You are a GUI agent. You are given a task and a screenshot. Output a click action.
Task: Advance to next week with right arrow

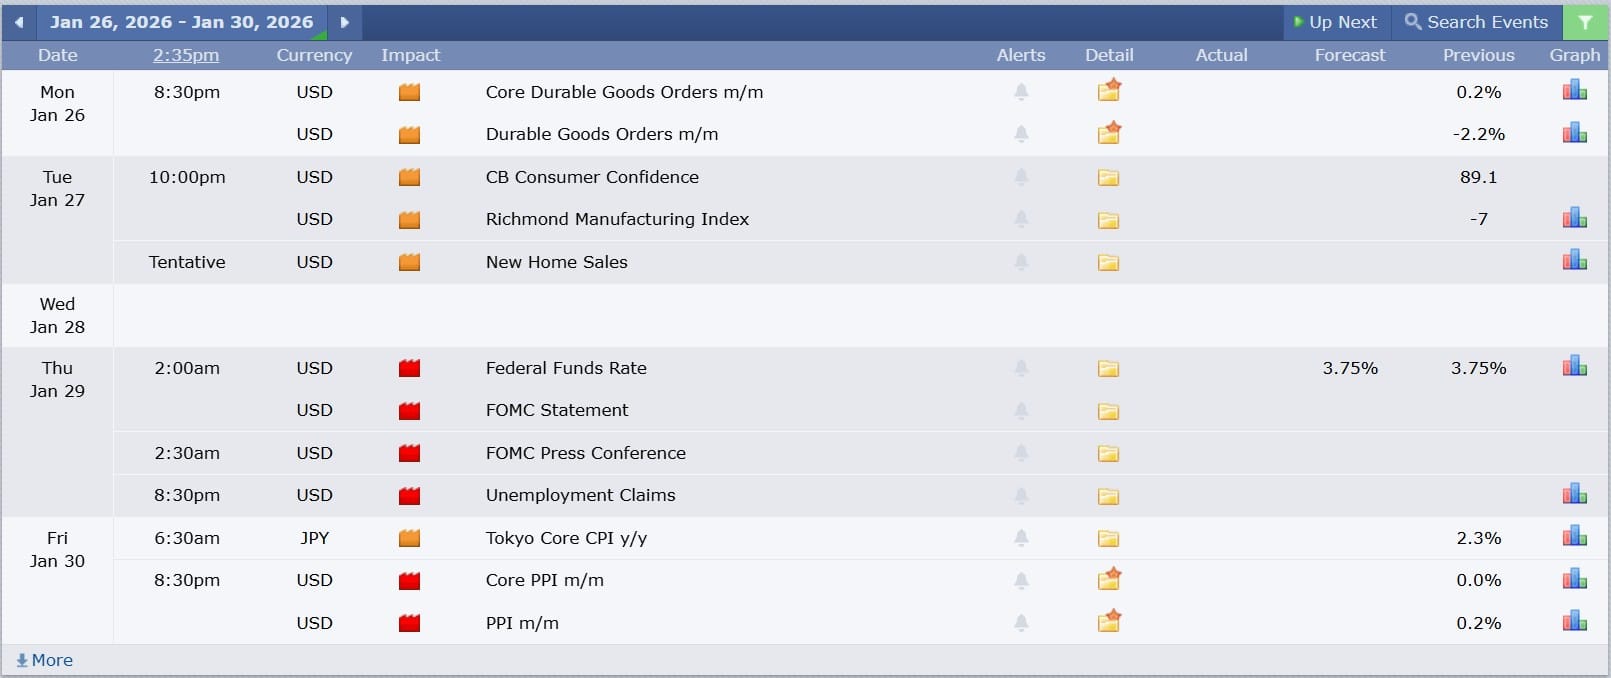(x=344, y=22)
